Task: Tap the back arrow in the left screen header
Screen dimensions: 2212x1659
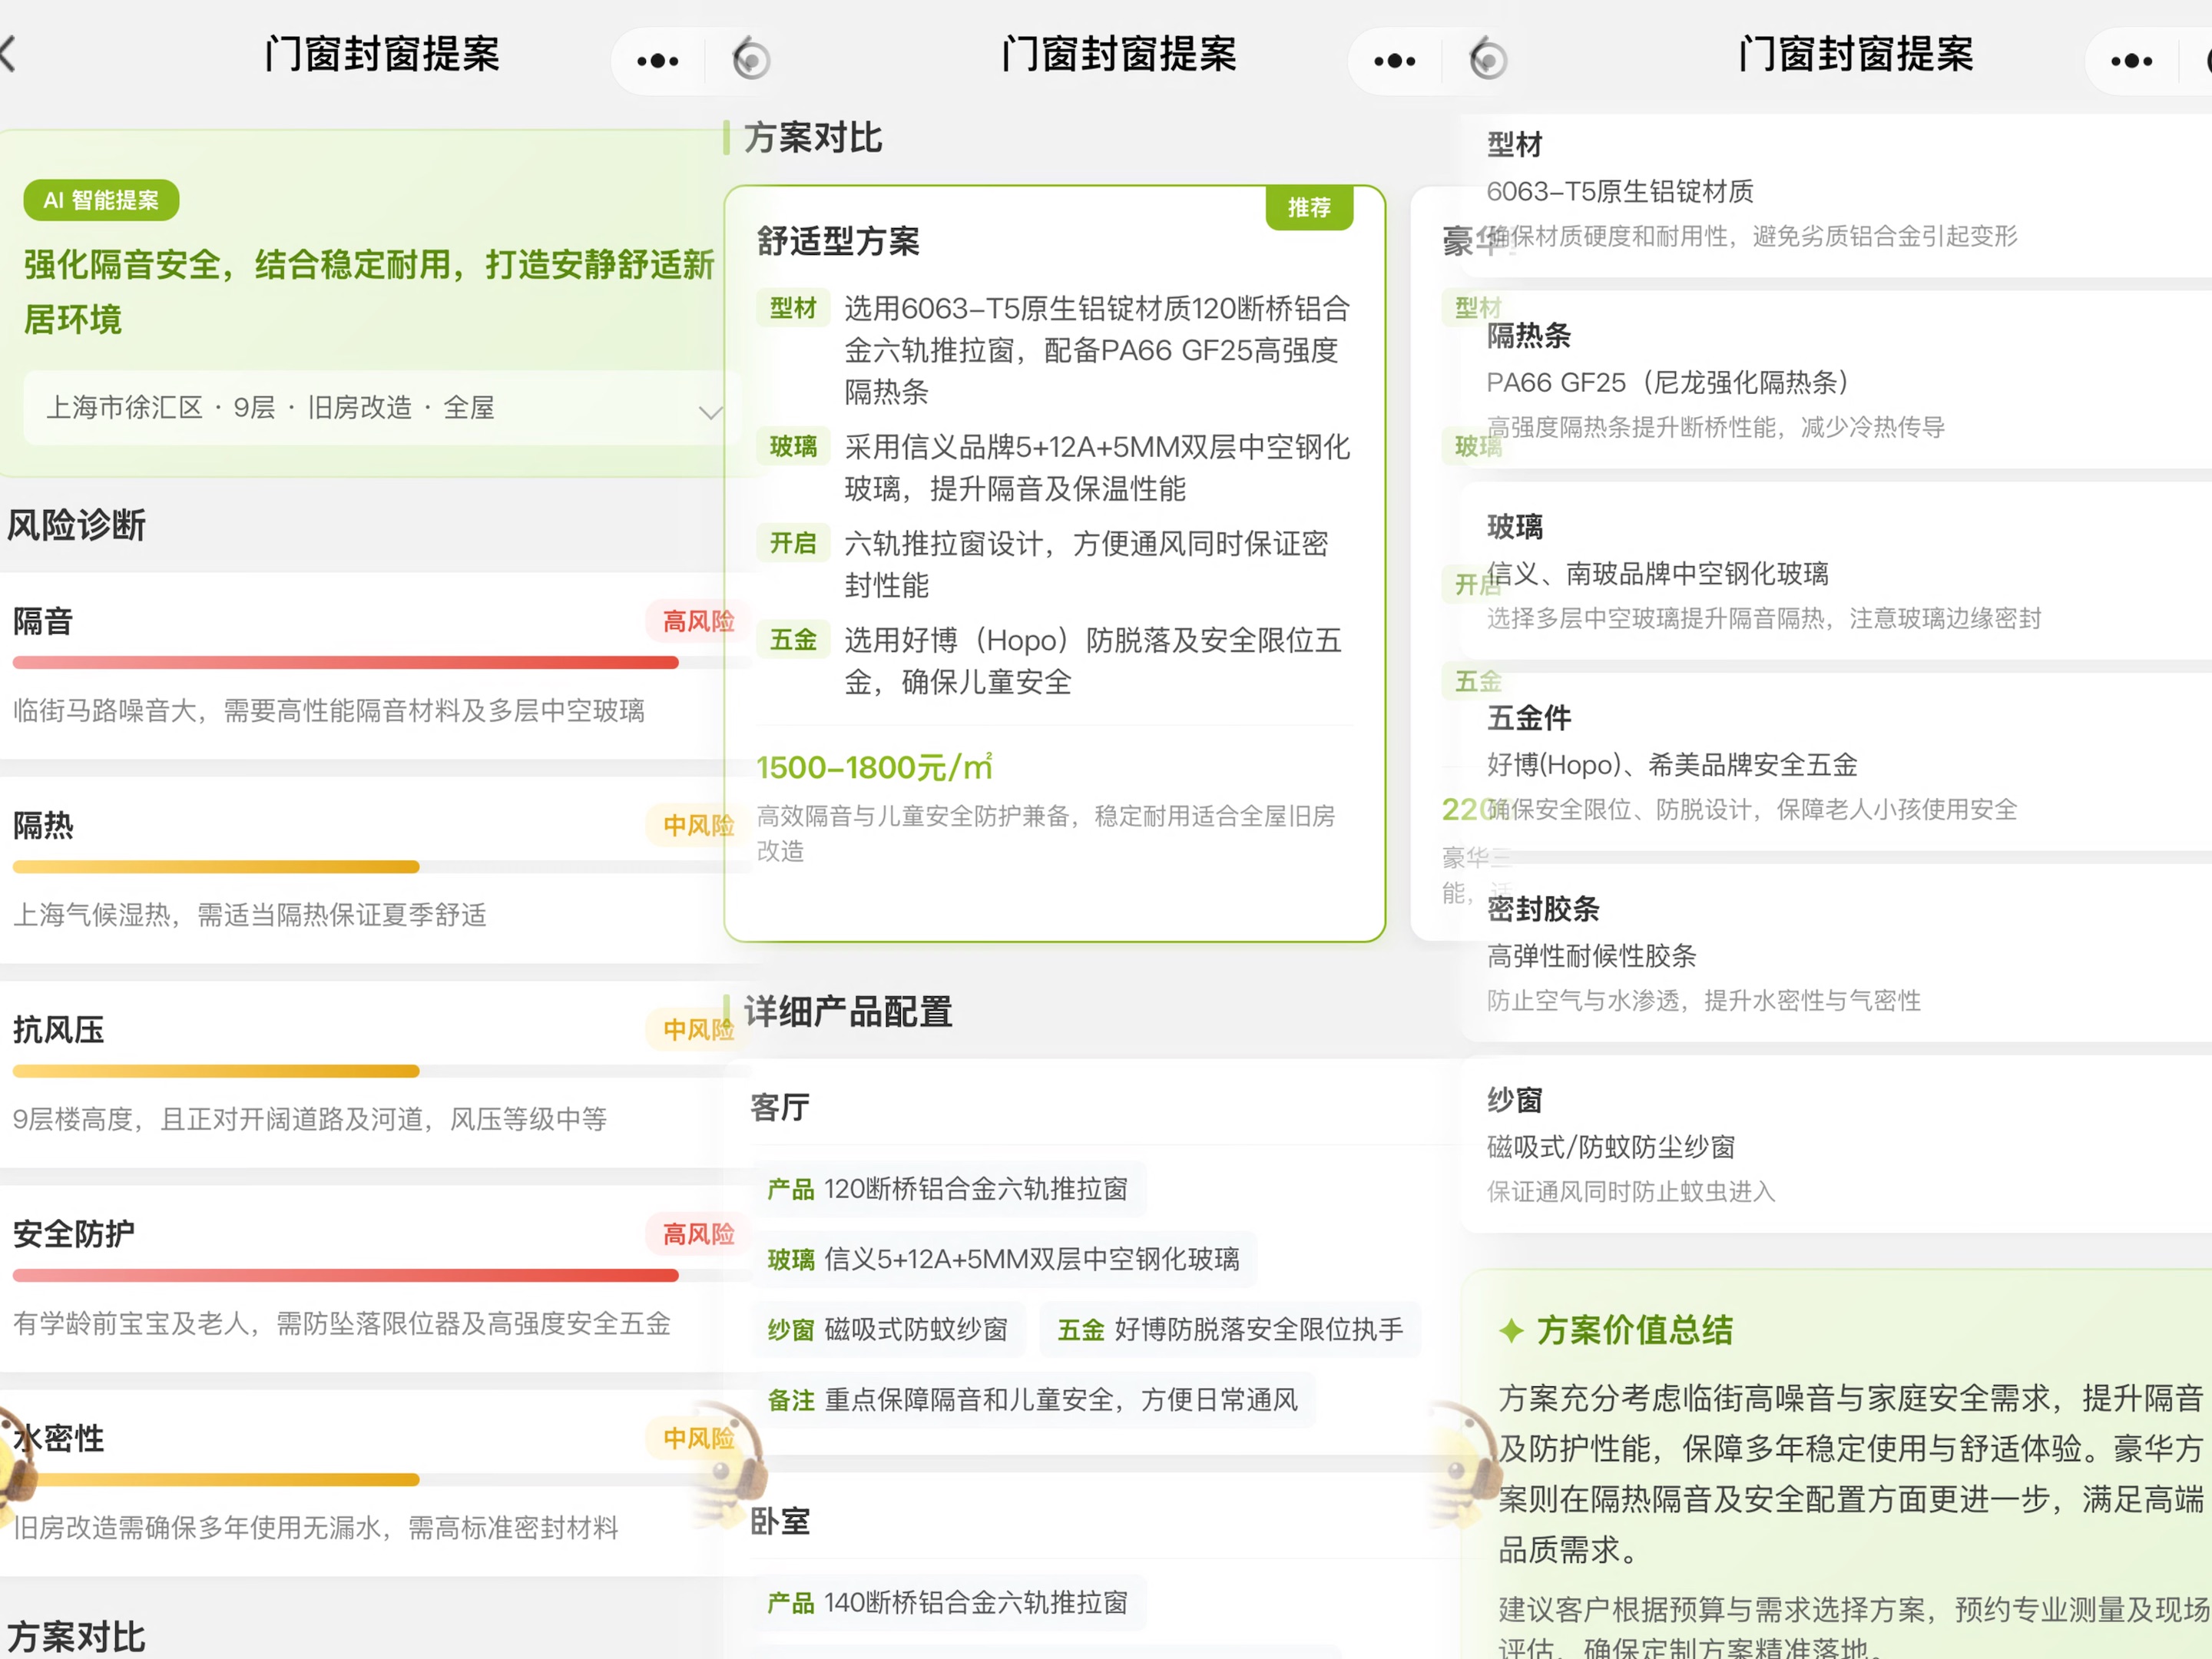Action: [x=8, y=54]
